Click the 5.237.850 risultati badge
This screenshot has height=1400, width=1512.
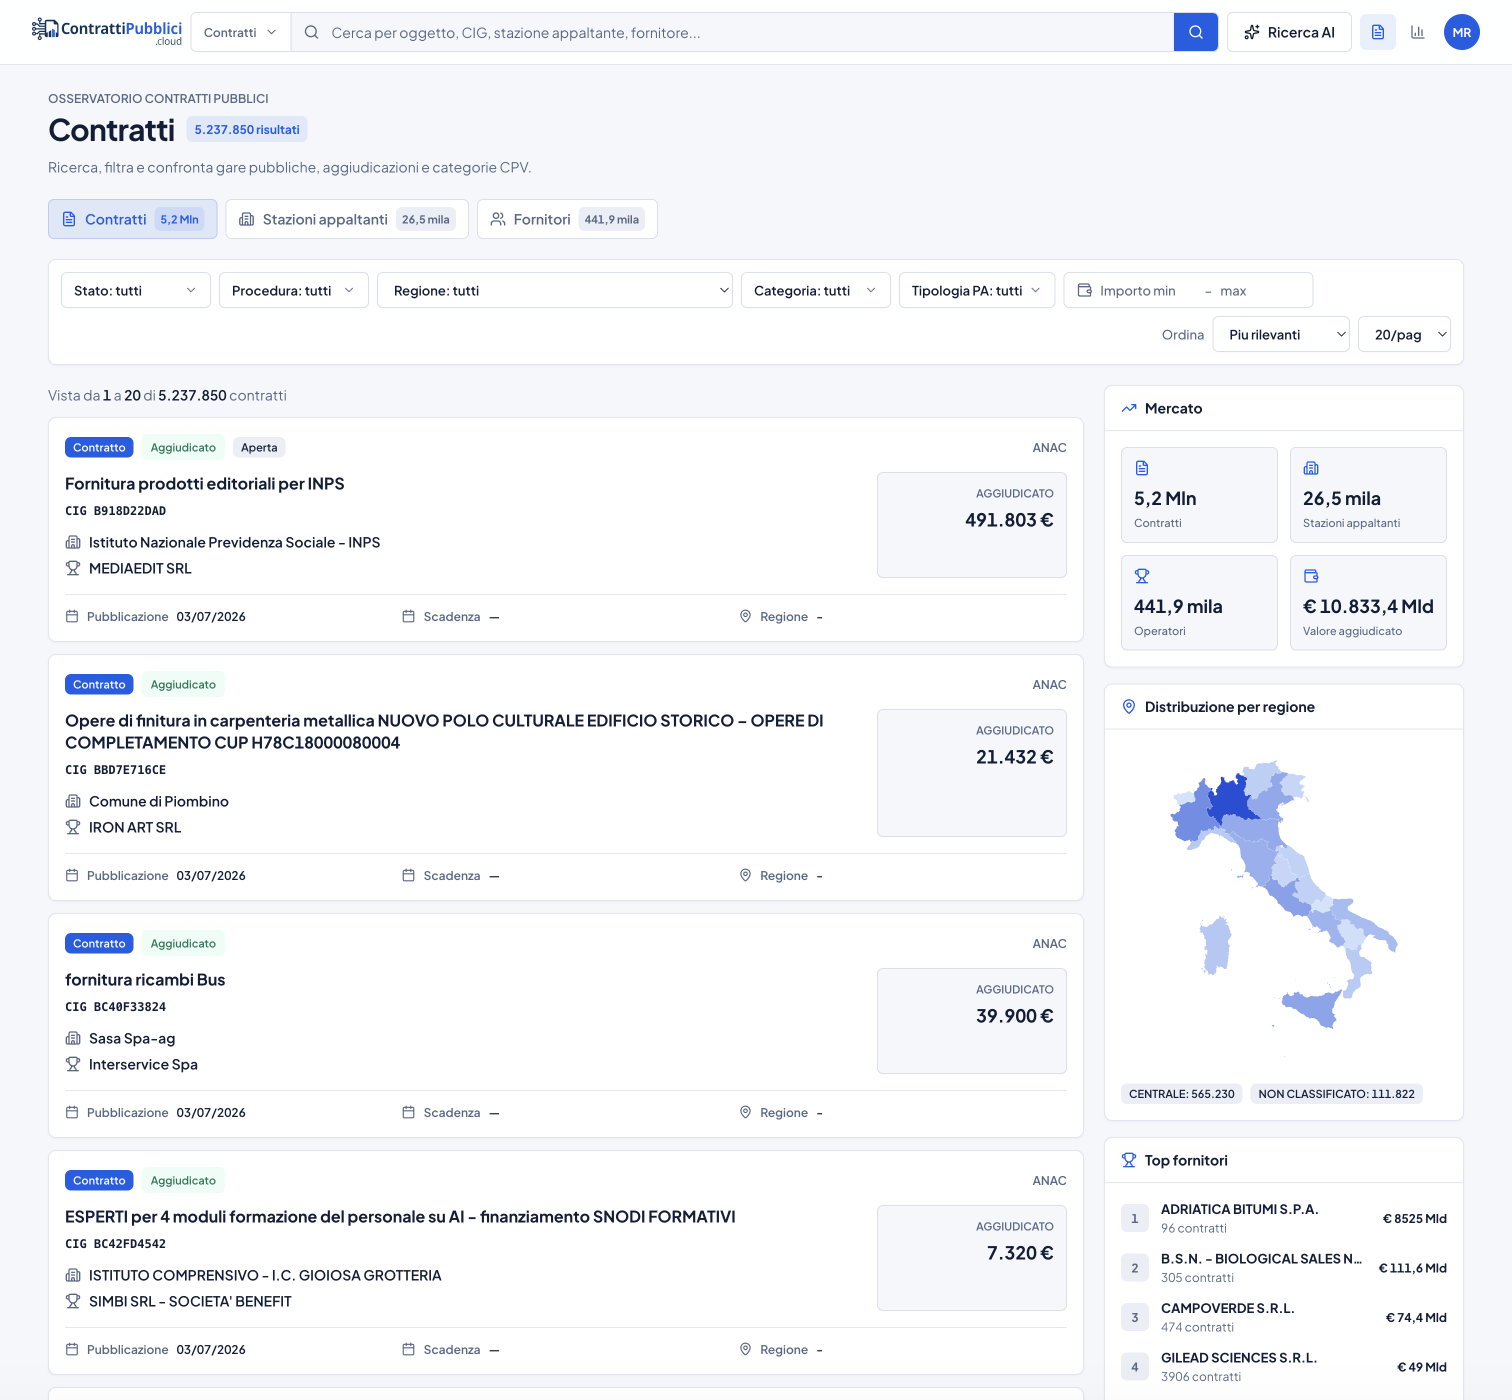click(247, 129)
